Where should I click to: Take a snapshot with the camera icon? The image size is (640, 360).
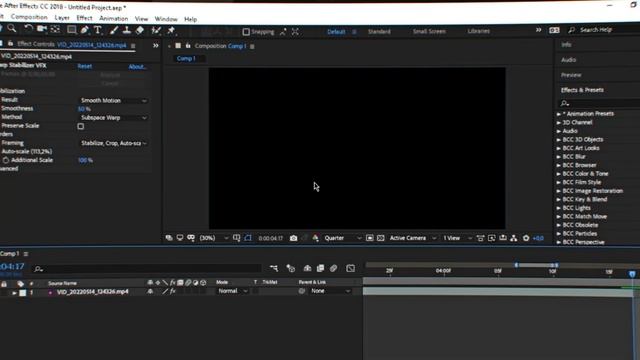coord(293,238)
